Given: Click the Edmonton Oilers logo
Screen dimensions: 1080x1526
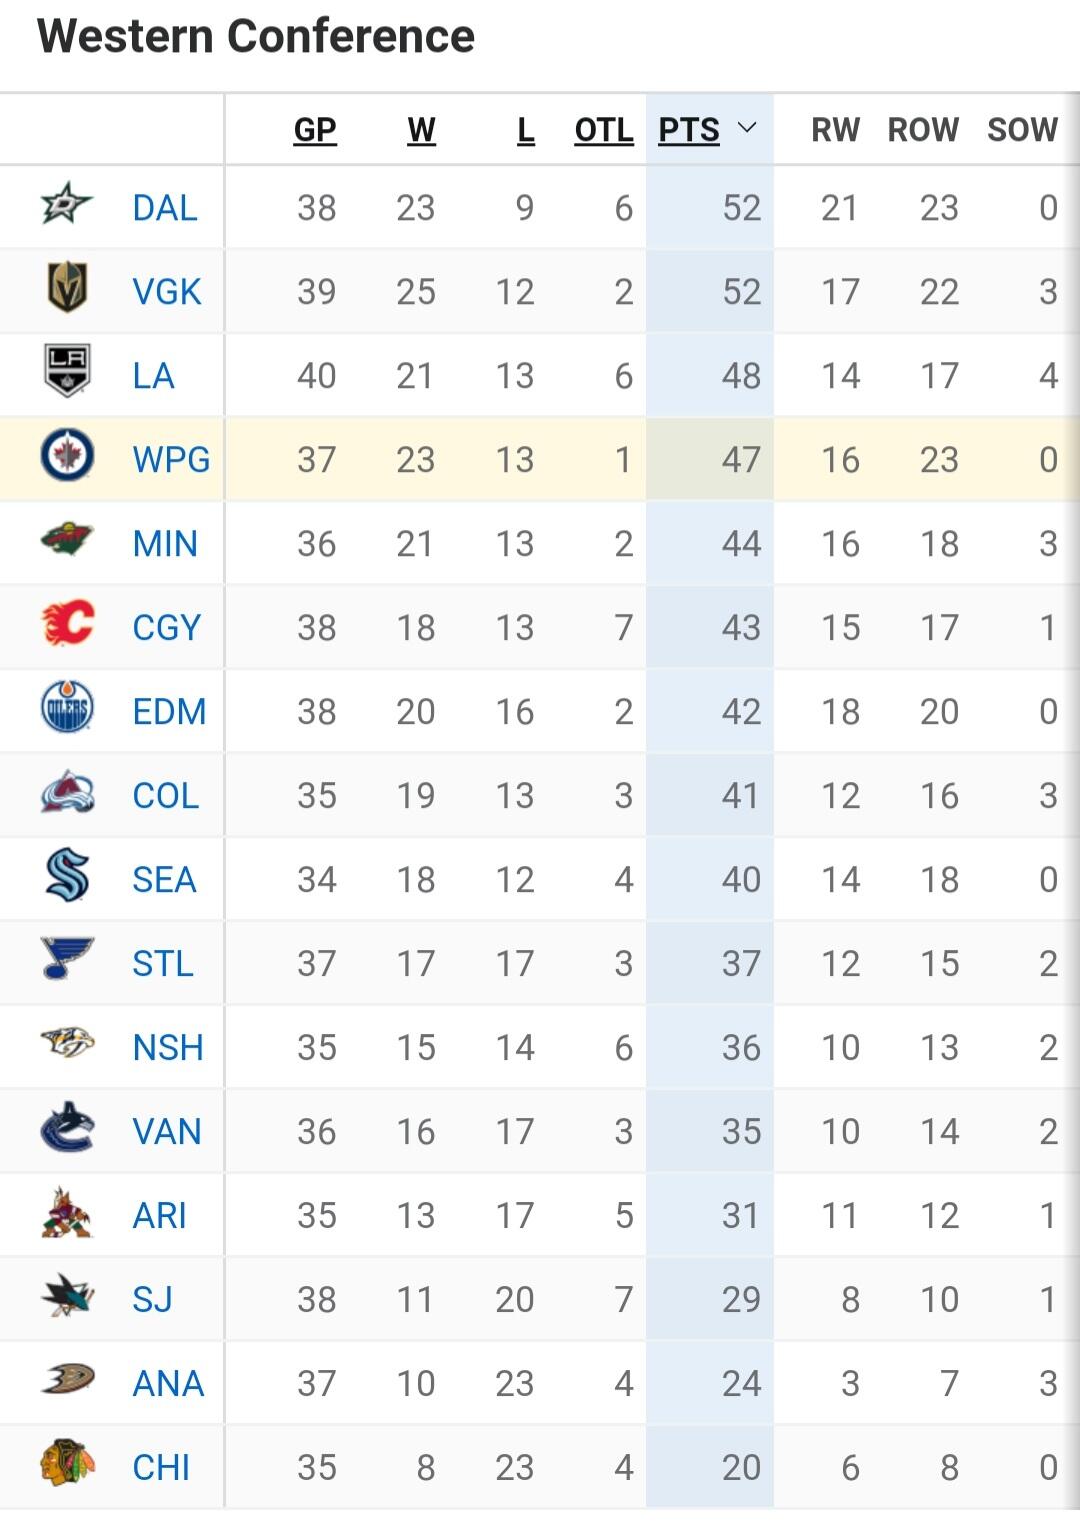Looking at the screenshot, I should pos(67,708).
